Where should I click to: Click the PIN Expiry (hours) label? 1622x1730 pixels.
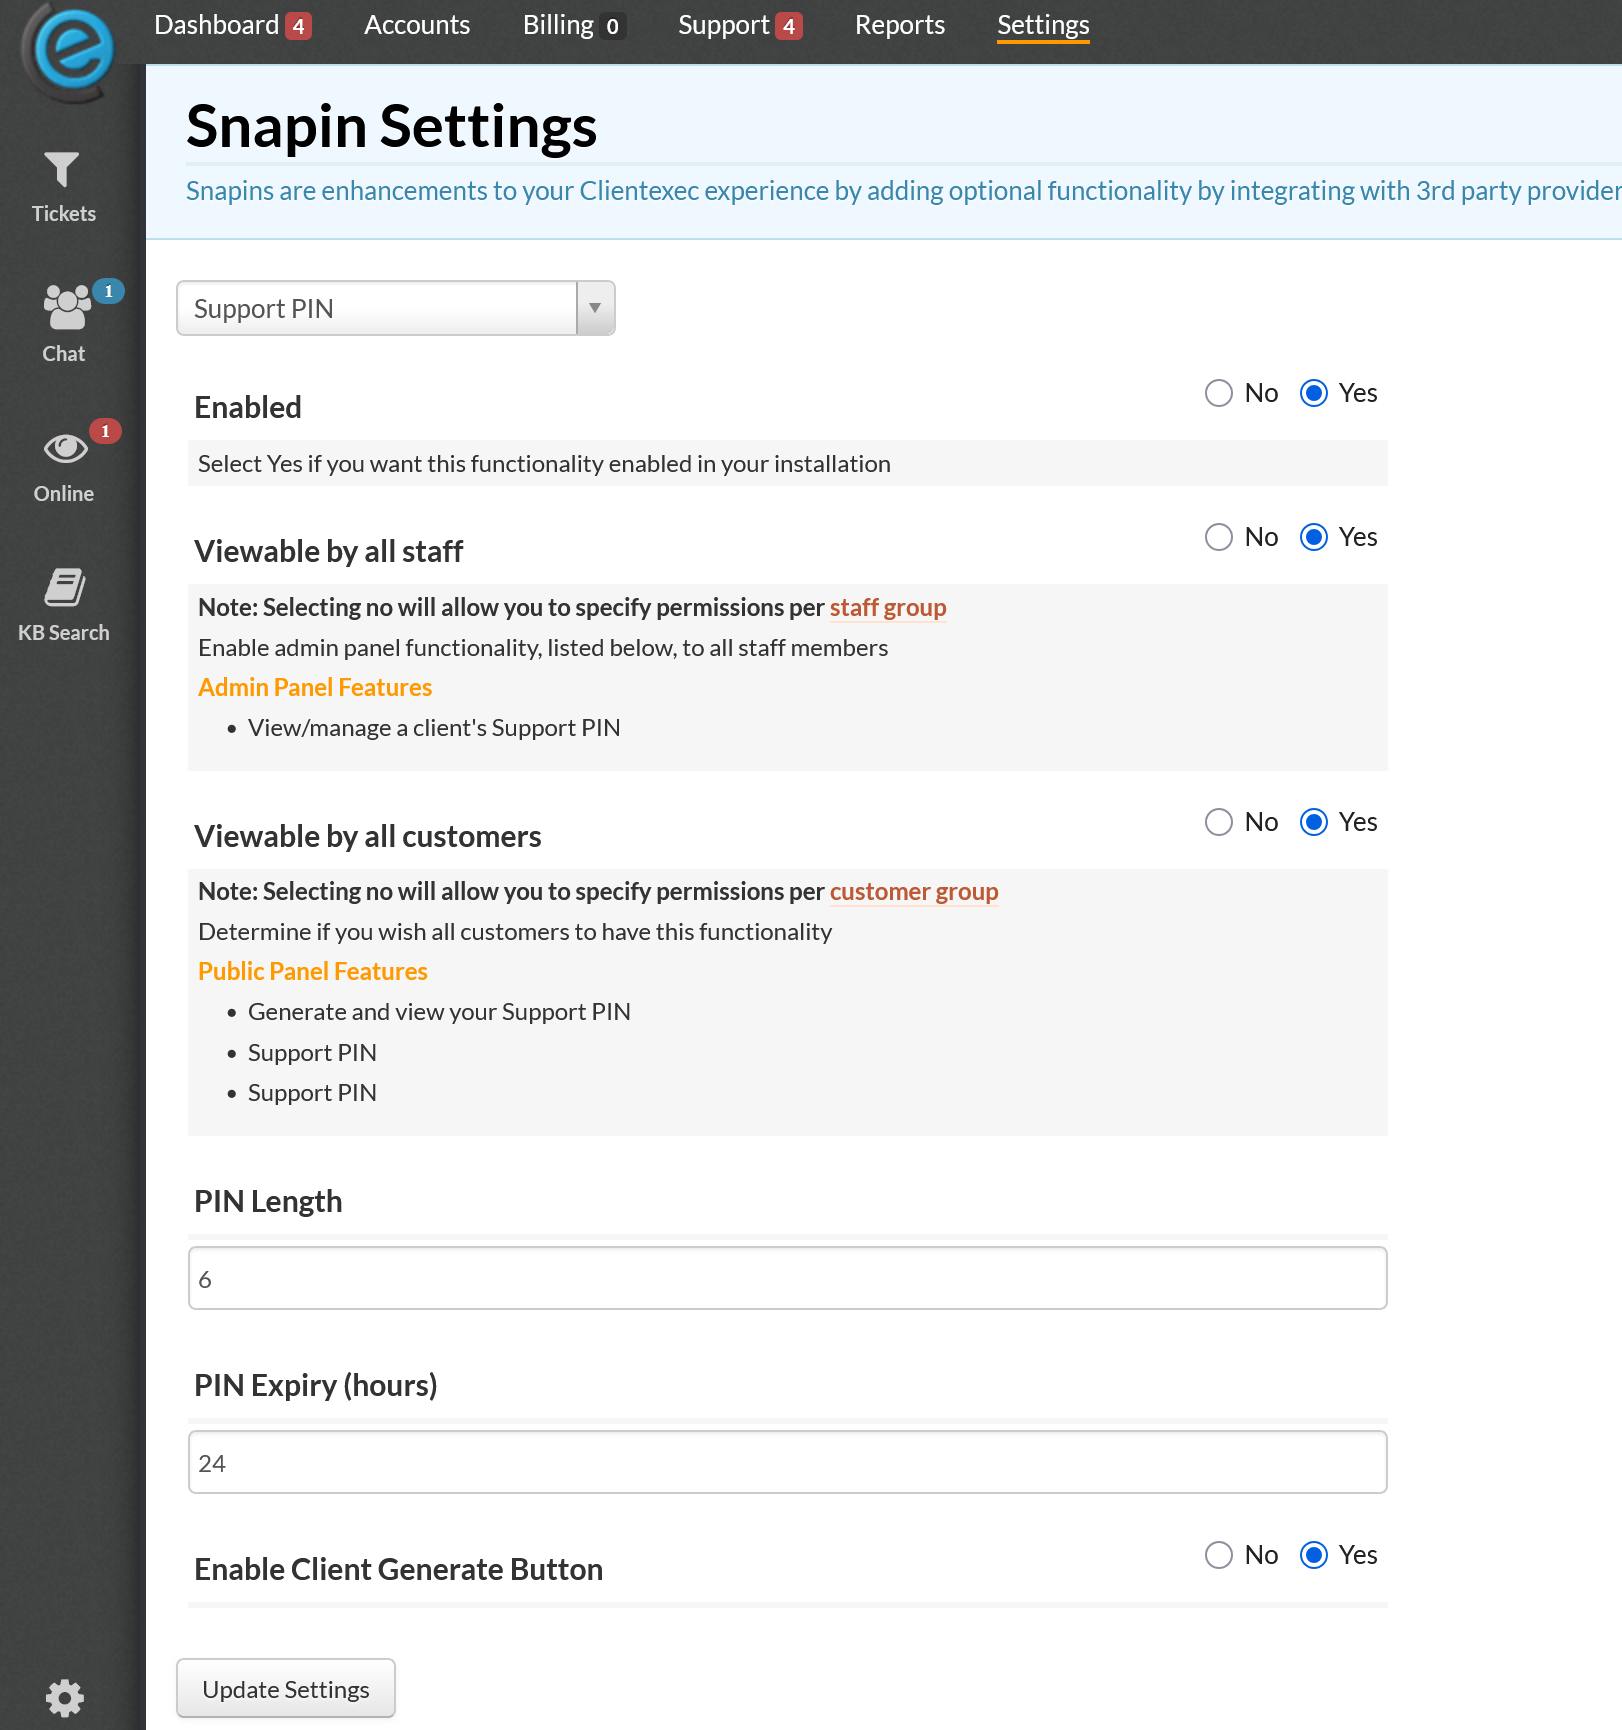316,1386
